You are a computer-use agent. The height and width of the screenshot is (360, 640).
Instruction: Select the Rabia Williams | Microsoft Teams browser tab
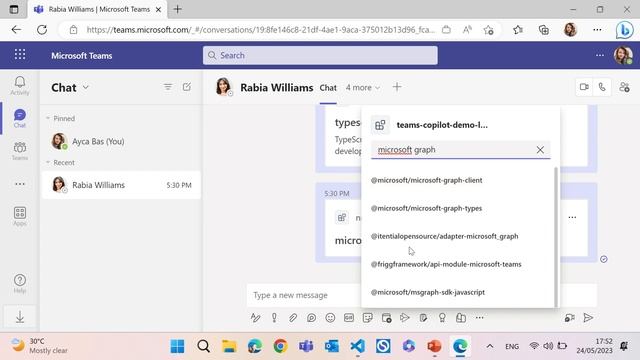pos(98,9)
